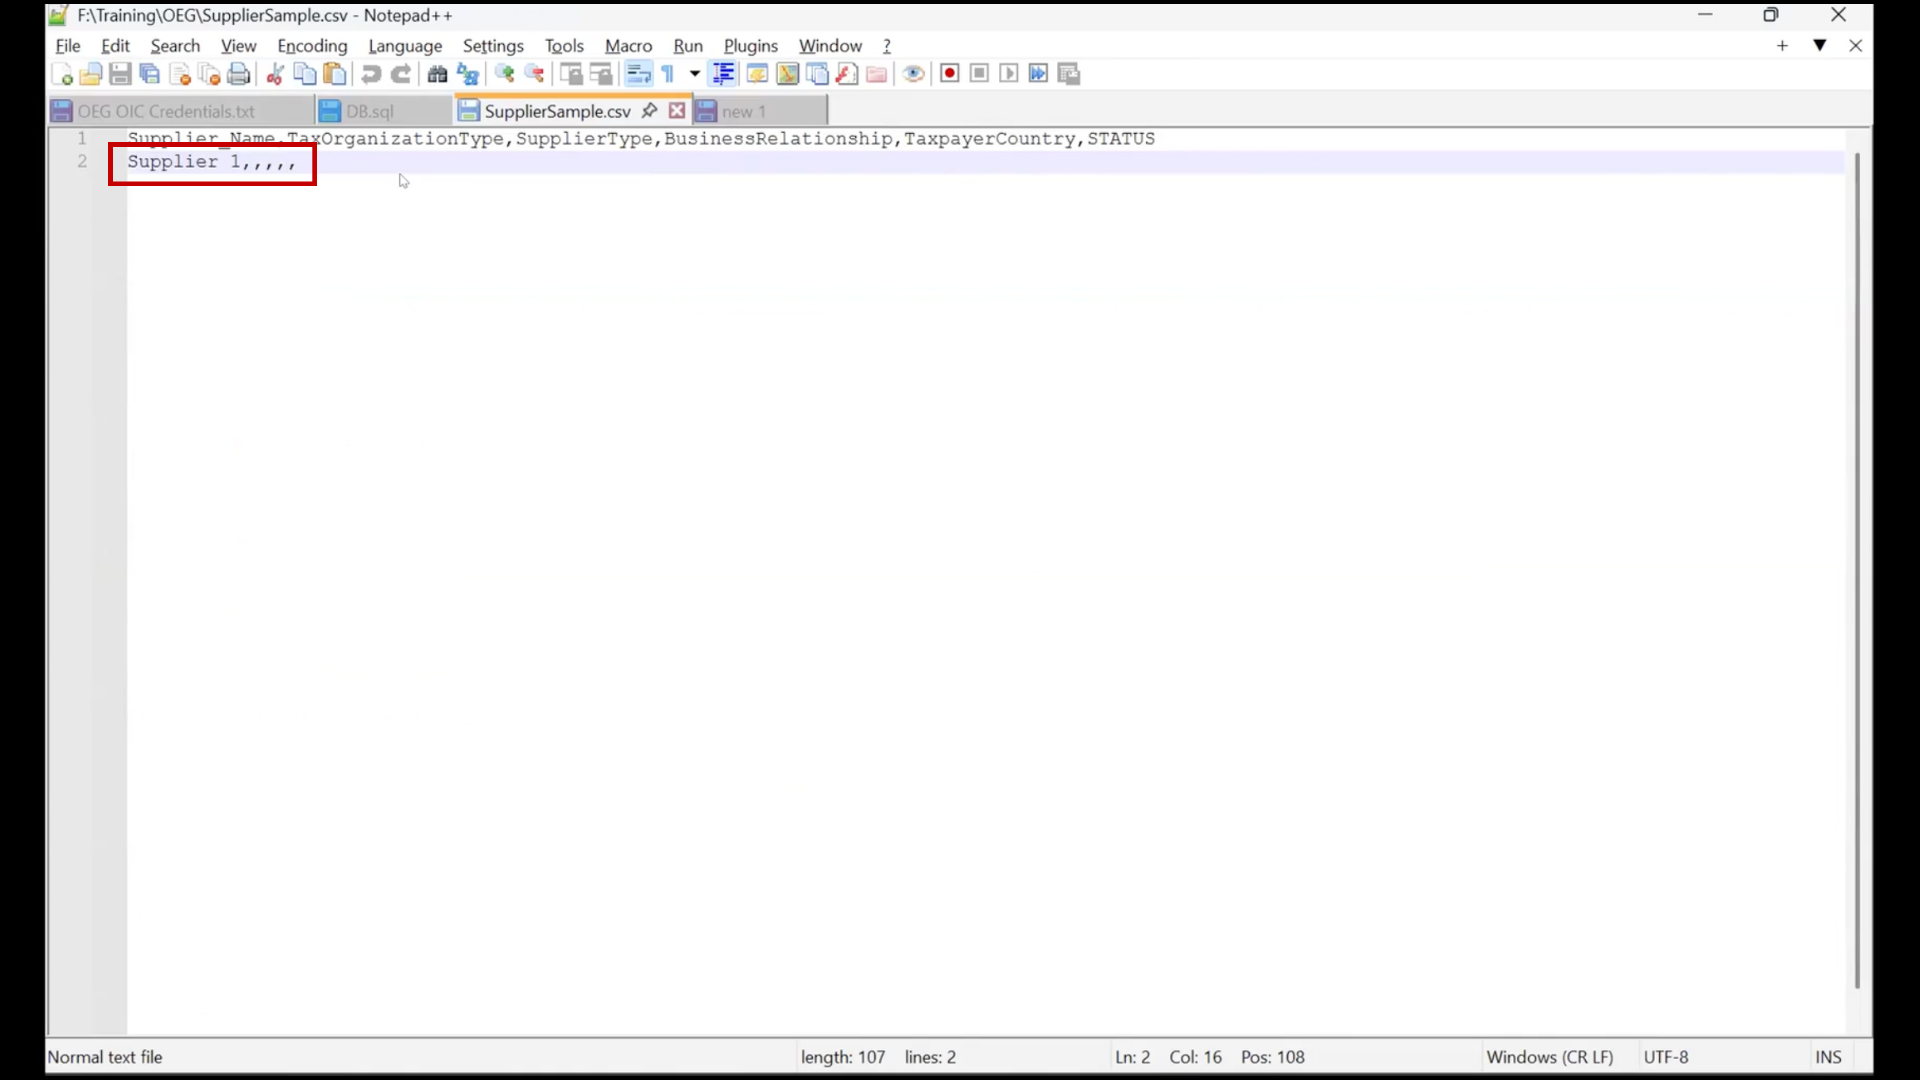Open the Edit menu
The height and width of the screenshot is (1080, 1920).
coord(115,46)
